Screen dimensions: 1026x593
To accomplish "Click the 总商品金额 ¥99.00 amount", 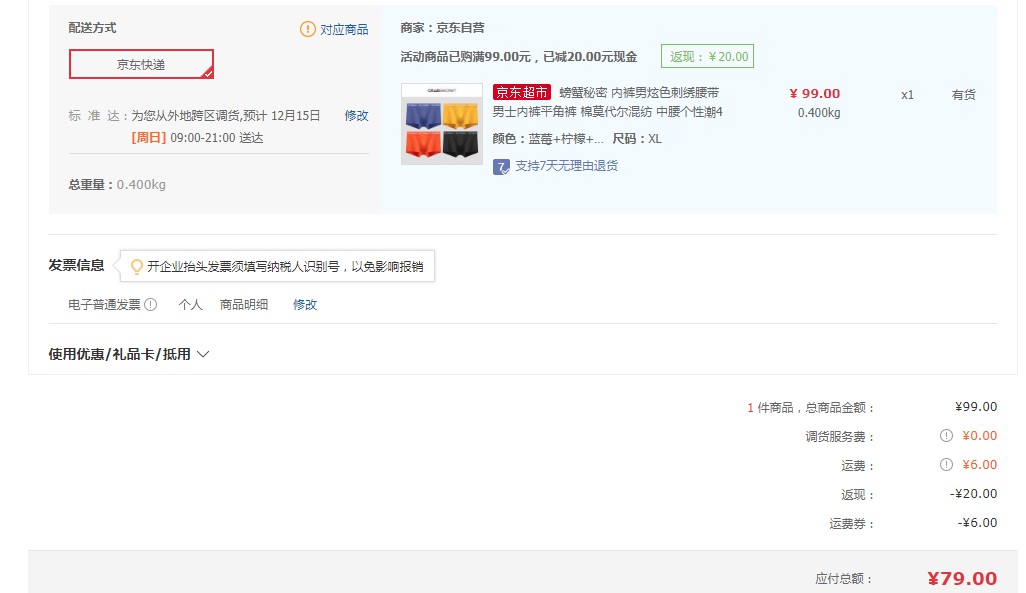I will [x=976, y=407].
